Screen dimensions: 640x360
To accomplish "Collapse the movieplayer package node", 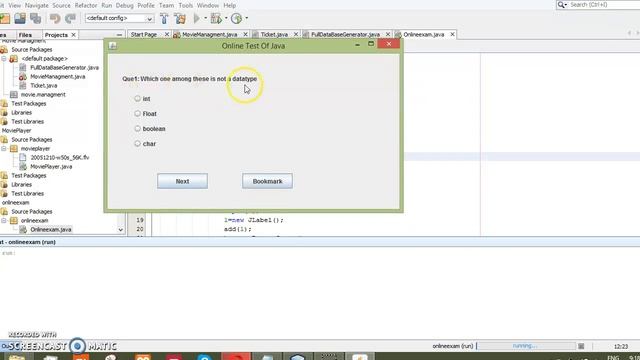I will 4,149.
